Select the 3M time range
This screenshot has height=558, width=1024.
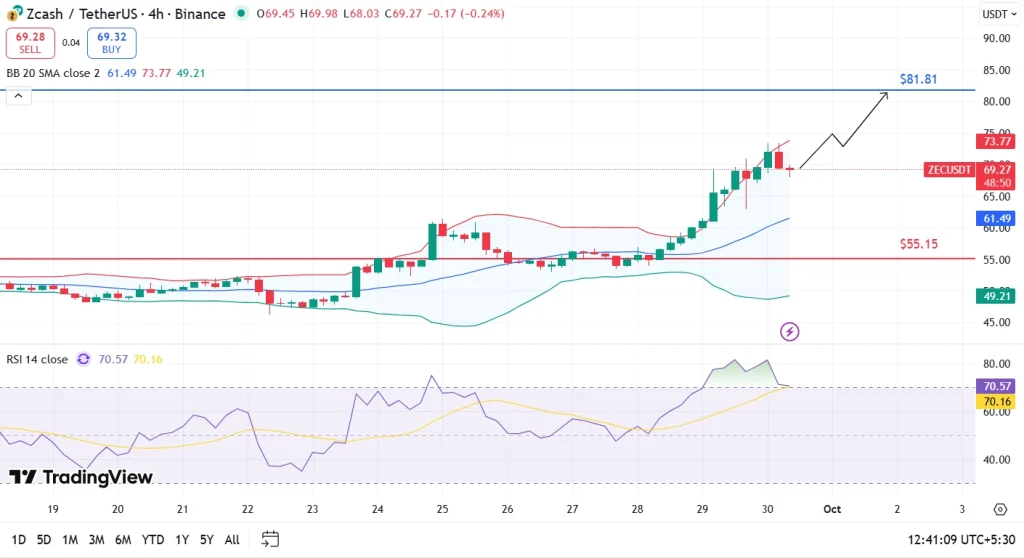click(97, 539)
